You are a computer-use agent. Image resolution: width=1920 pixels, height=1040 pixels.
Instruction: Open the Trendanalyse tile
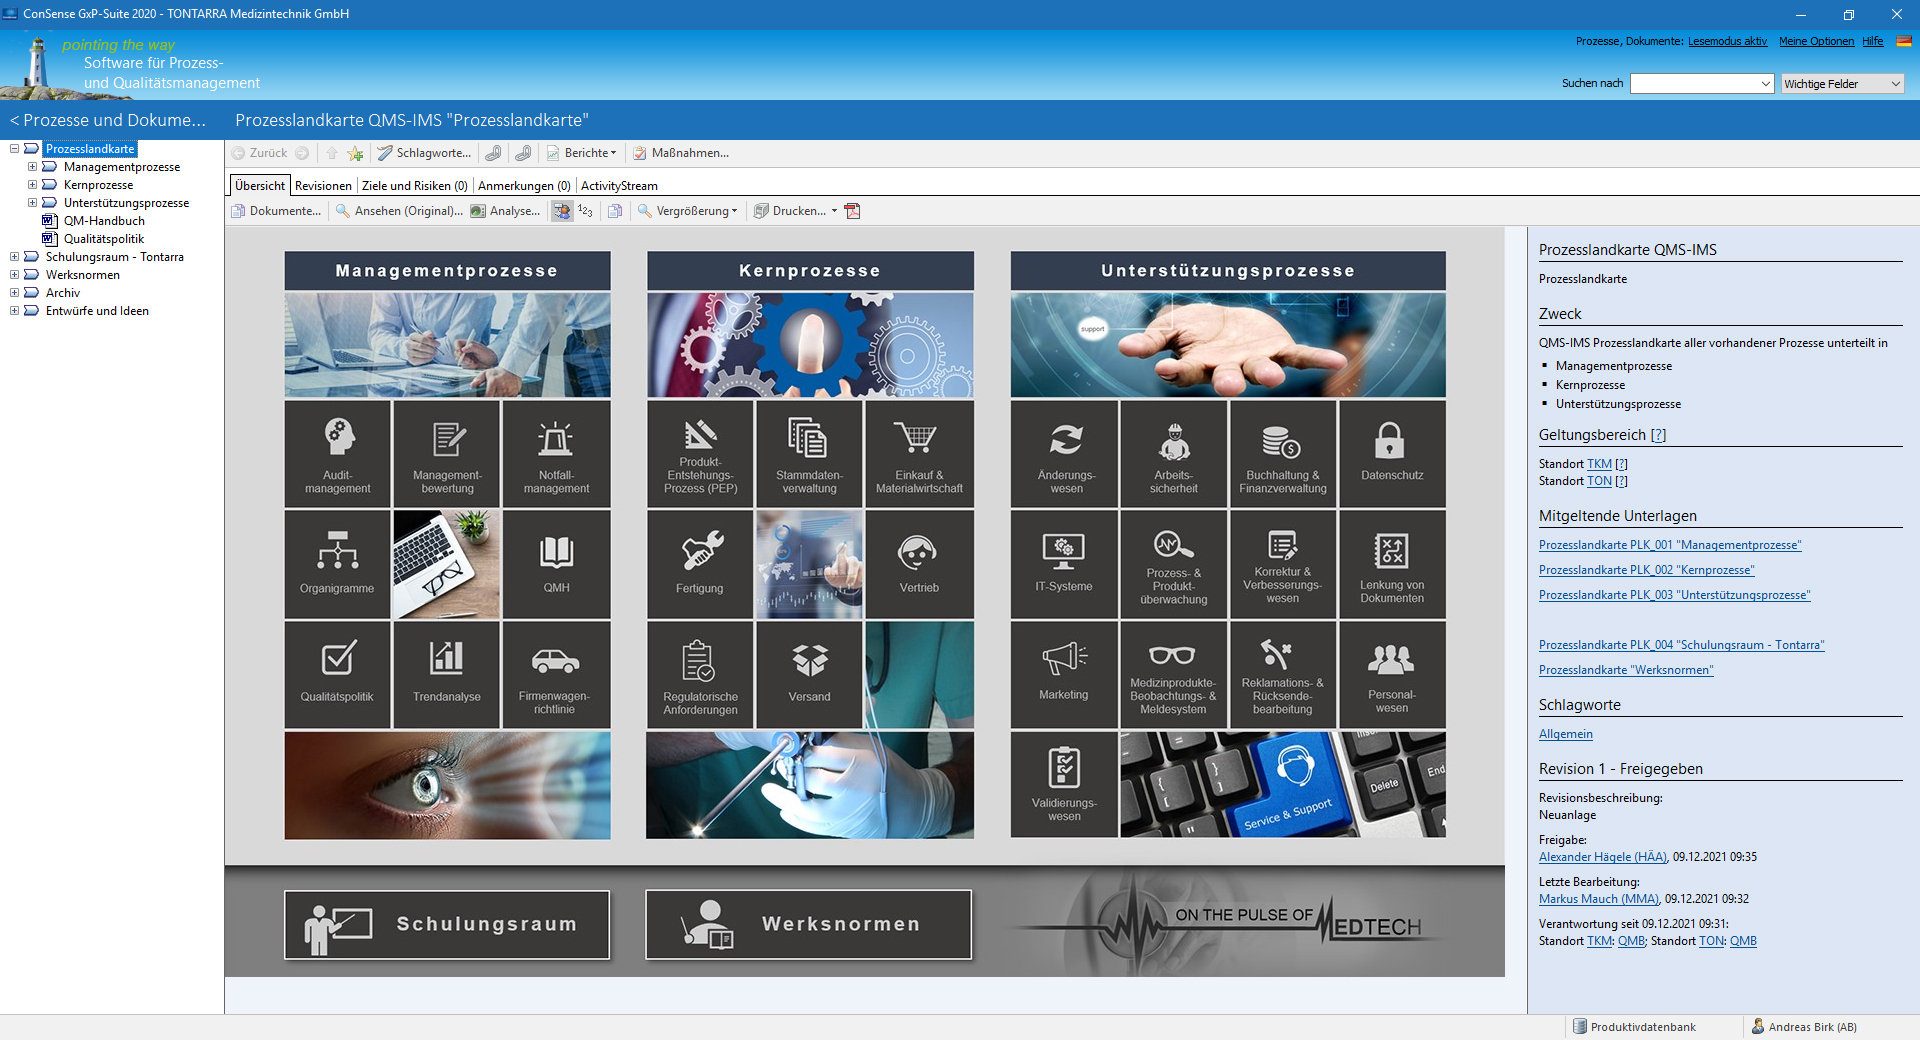(447, 674)
